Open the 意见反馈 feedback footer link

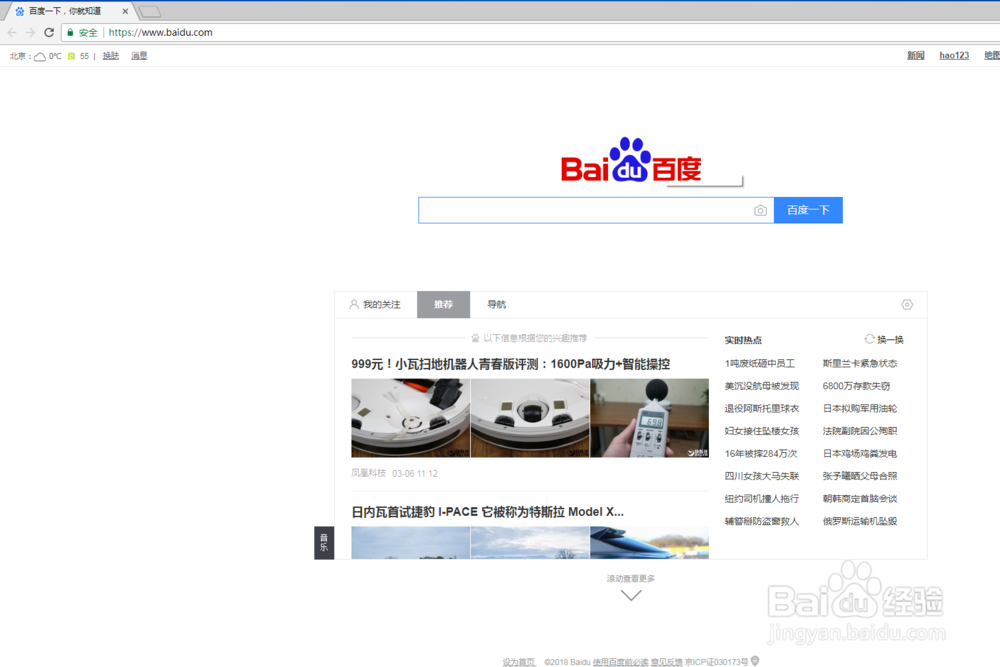(666, 662)
